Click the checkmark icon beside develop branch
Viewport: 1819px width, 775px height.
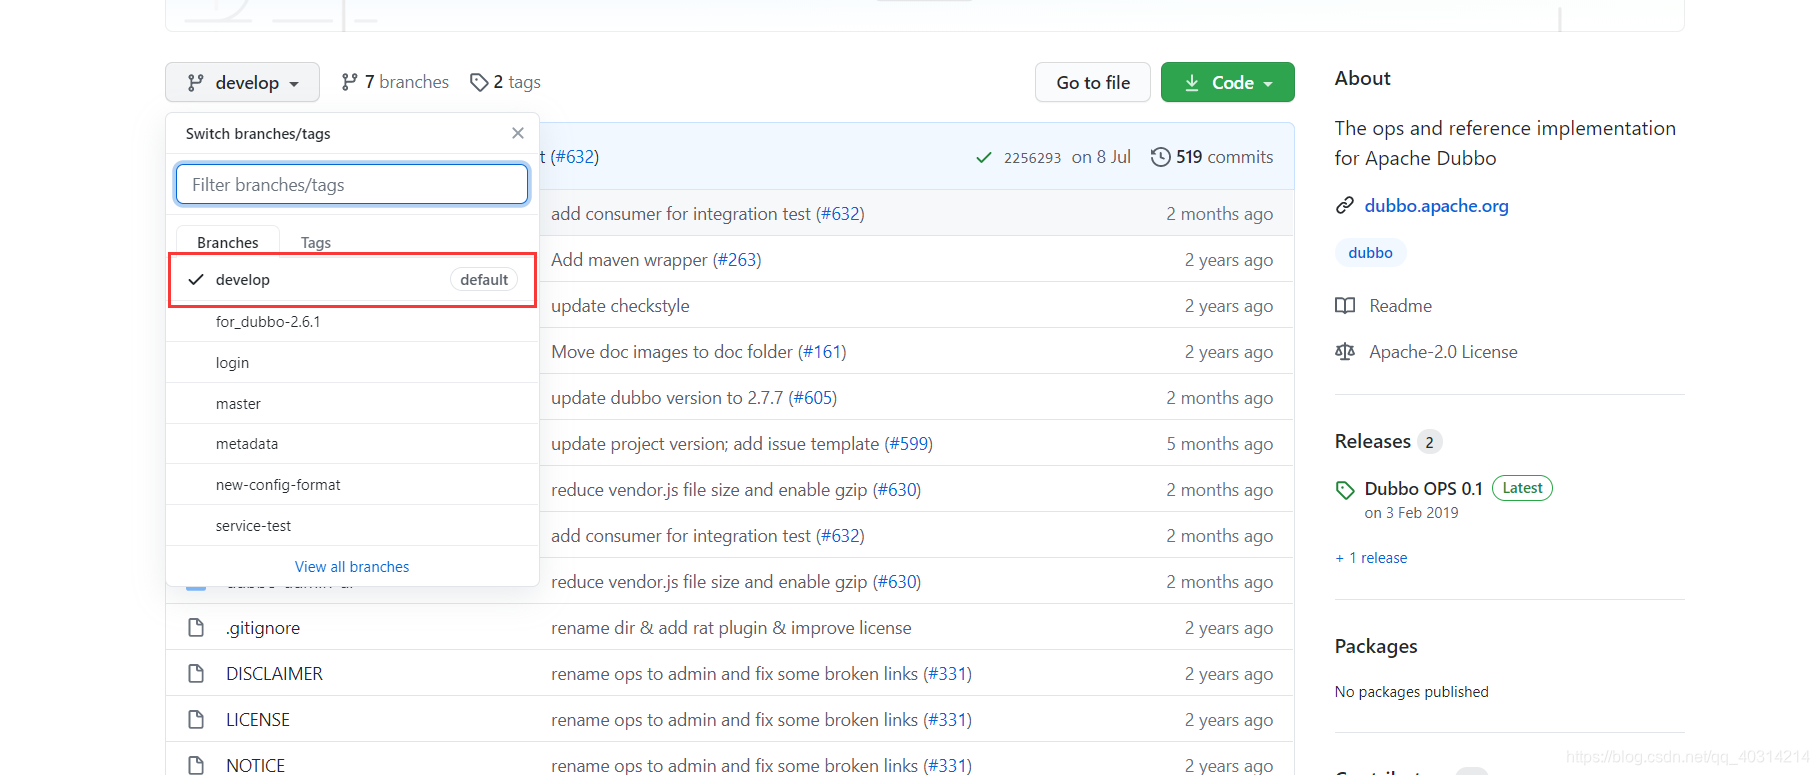(x=196, y=280)
